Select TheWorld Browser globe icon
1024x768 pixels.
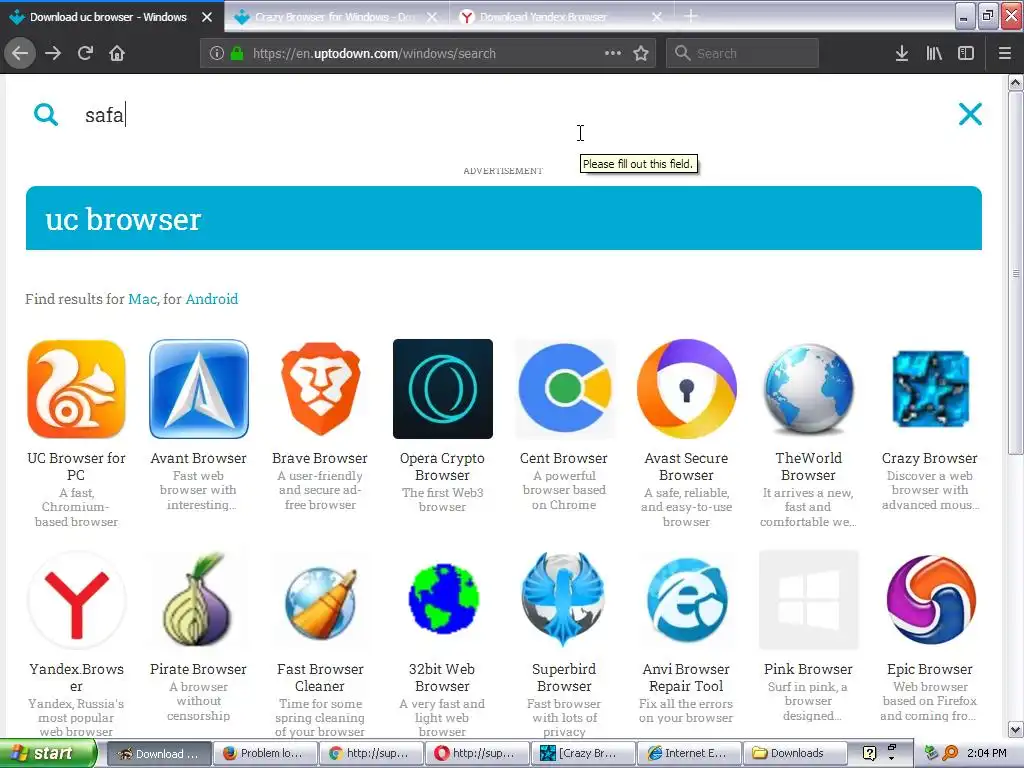(808, 389)
